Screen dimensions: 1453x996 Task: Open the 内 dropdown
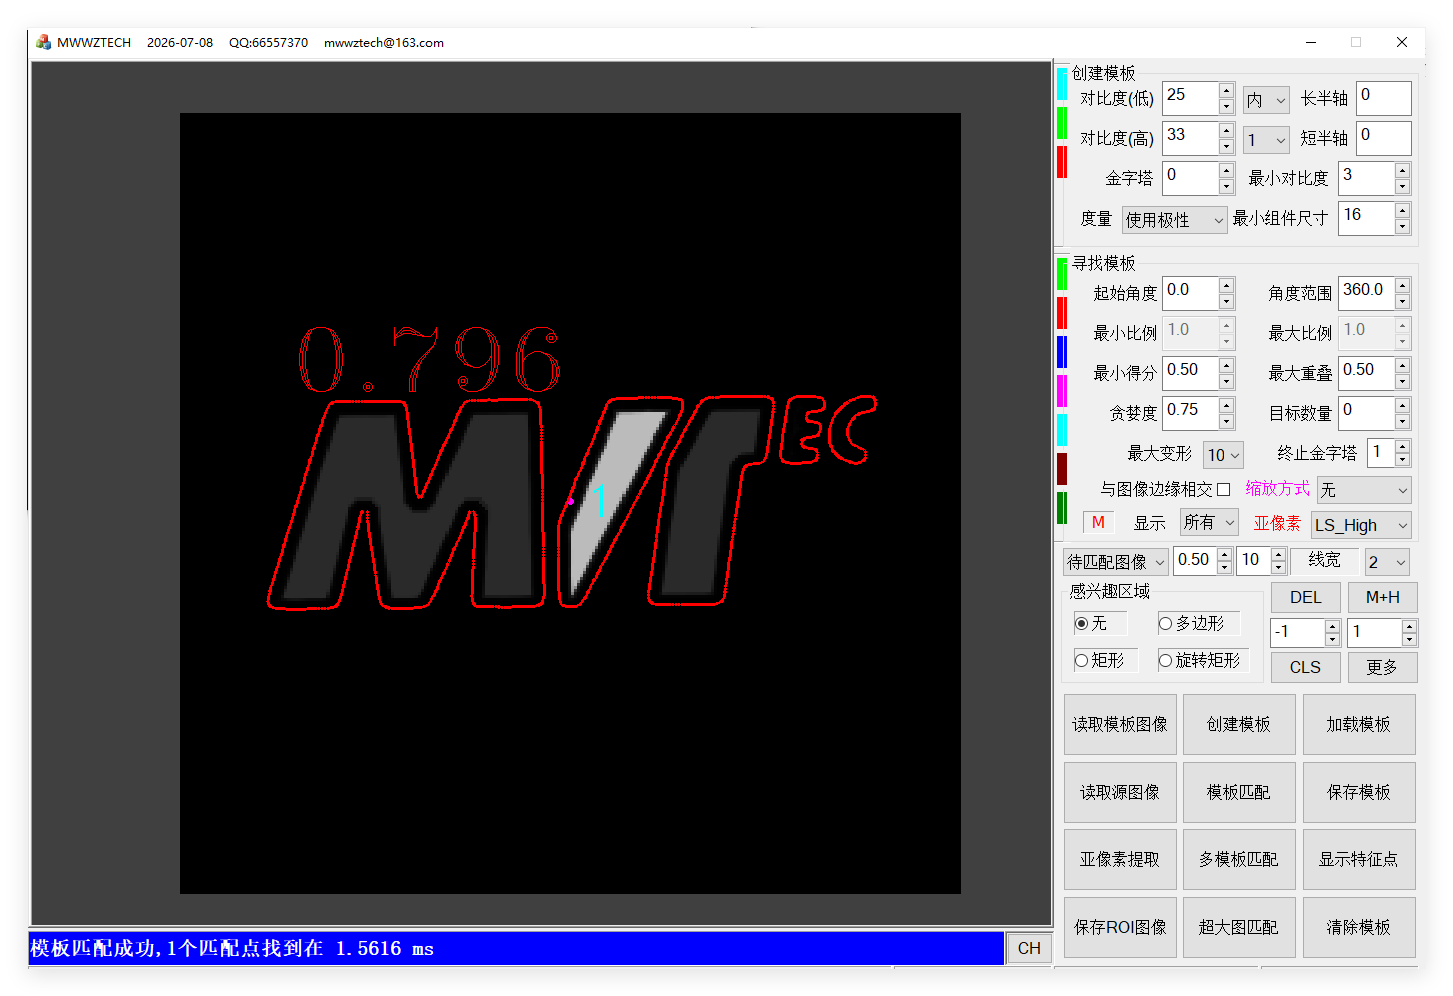coord(1266,100)
